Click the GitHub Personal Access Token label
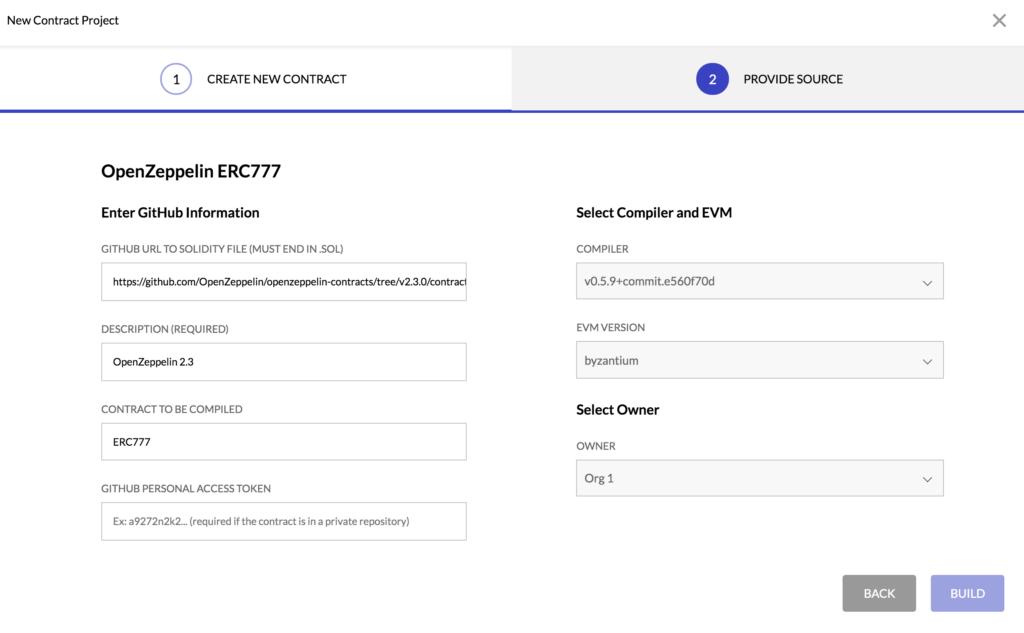 point(186,489)
